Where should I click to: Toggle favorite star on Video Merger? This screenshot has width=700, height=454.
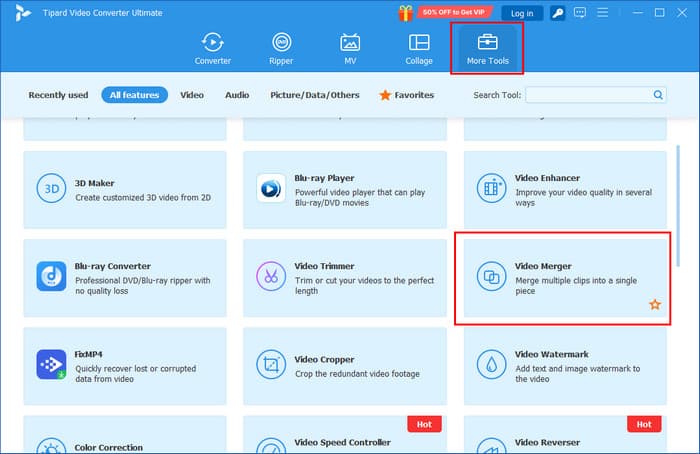[x=655, y=304]
